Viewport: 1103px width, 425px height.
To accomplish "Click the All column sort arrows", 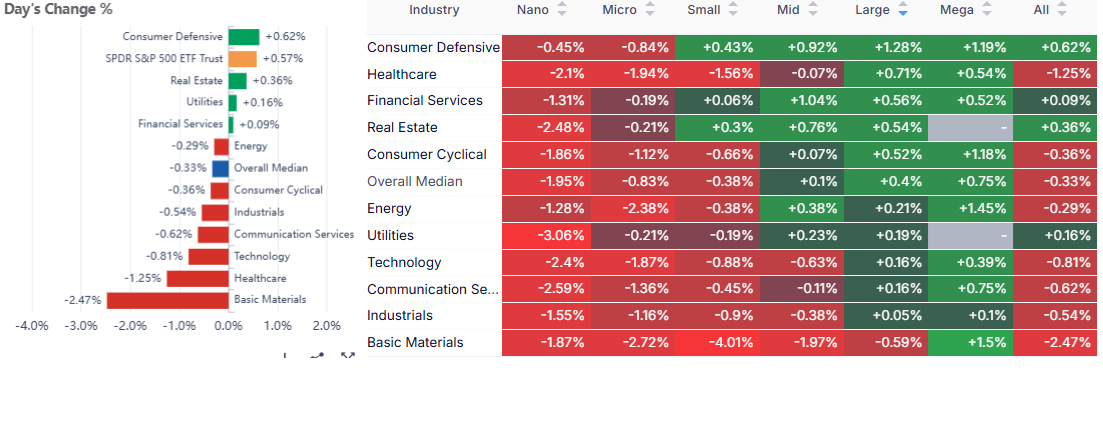I will point(1062,10).
